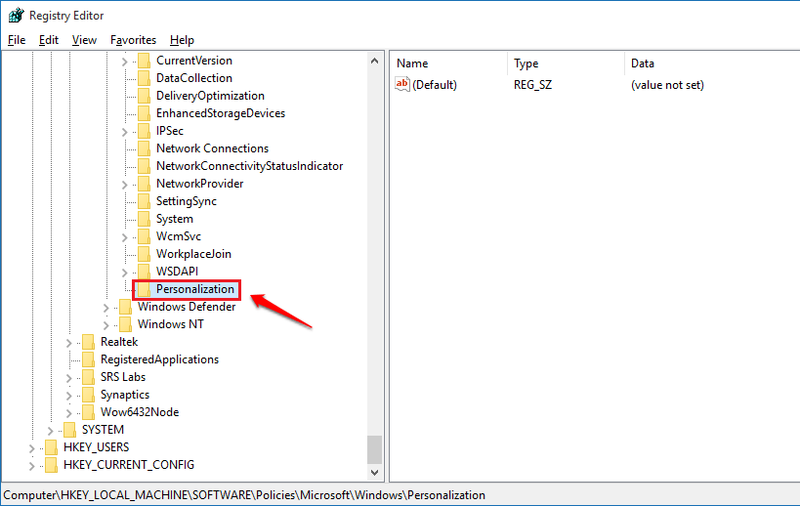Viewport: 800px width, 506px height.
Task: Click the REG_SZ type cell
Action: pos(533,85)
